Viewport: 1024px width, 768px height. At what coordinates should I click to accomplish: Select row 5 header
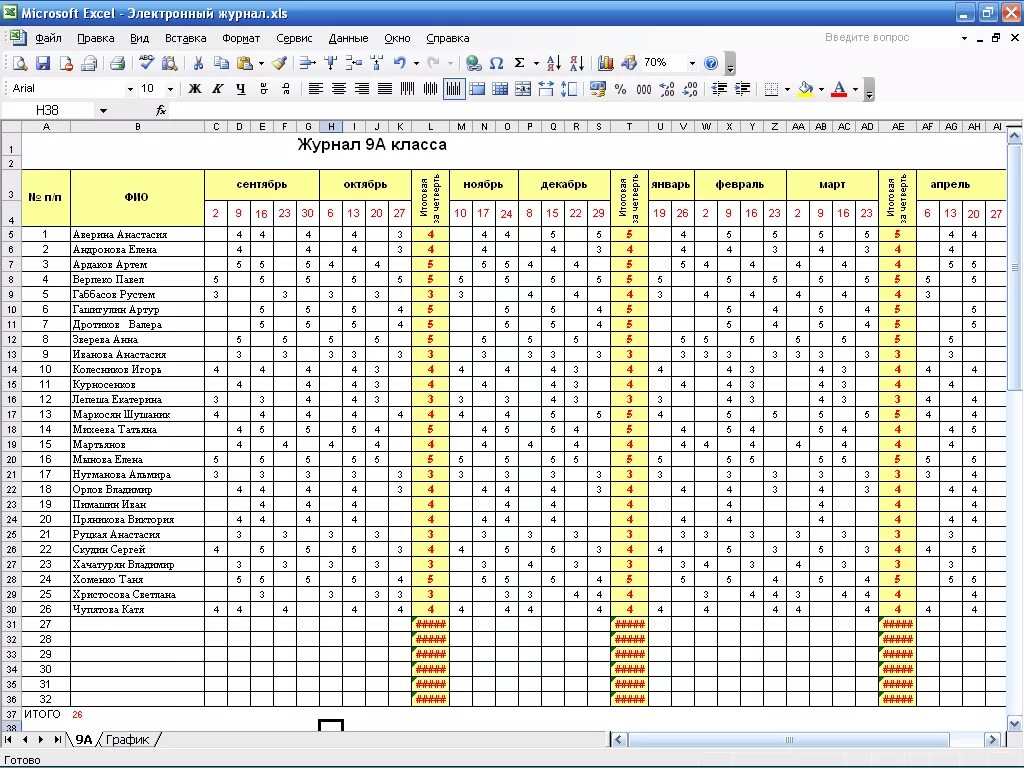pyautogui.click(x=11, y=234)
